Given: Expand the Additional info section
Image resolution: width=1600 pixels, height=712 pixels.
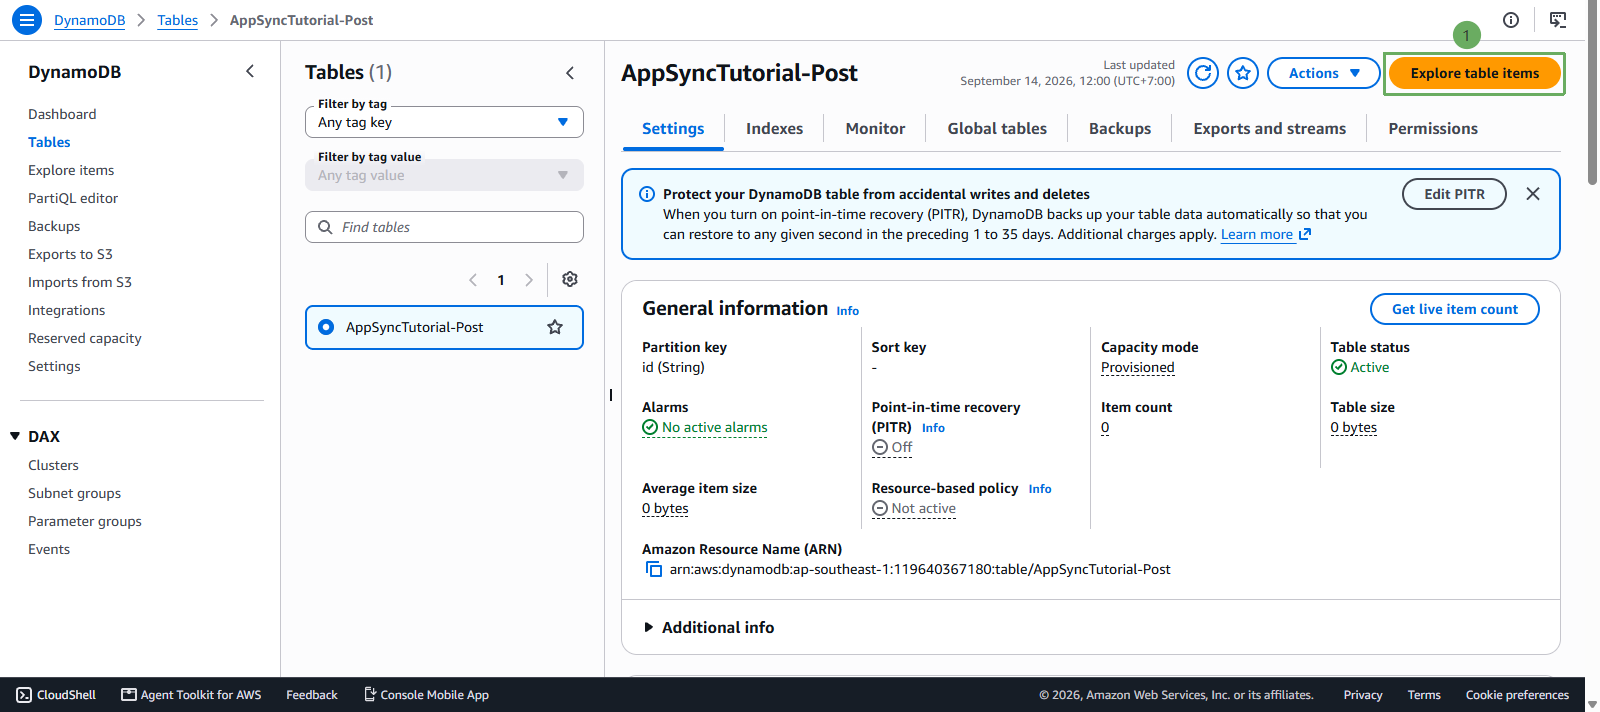Looking at the screenshot, I should (x=709, y=627).
